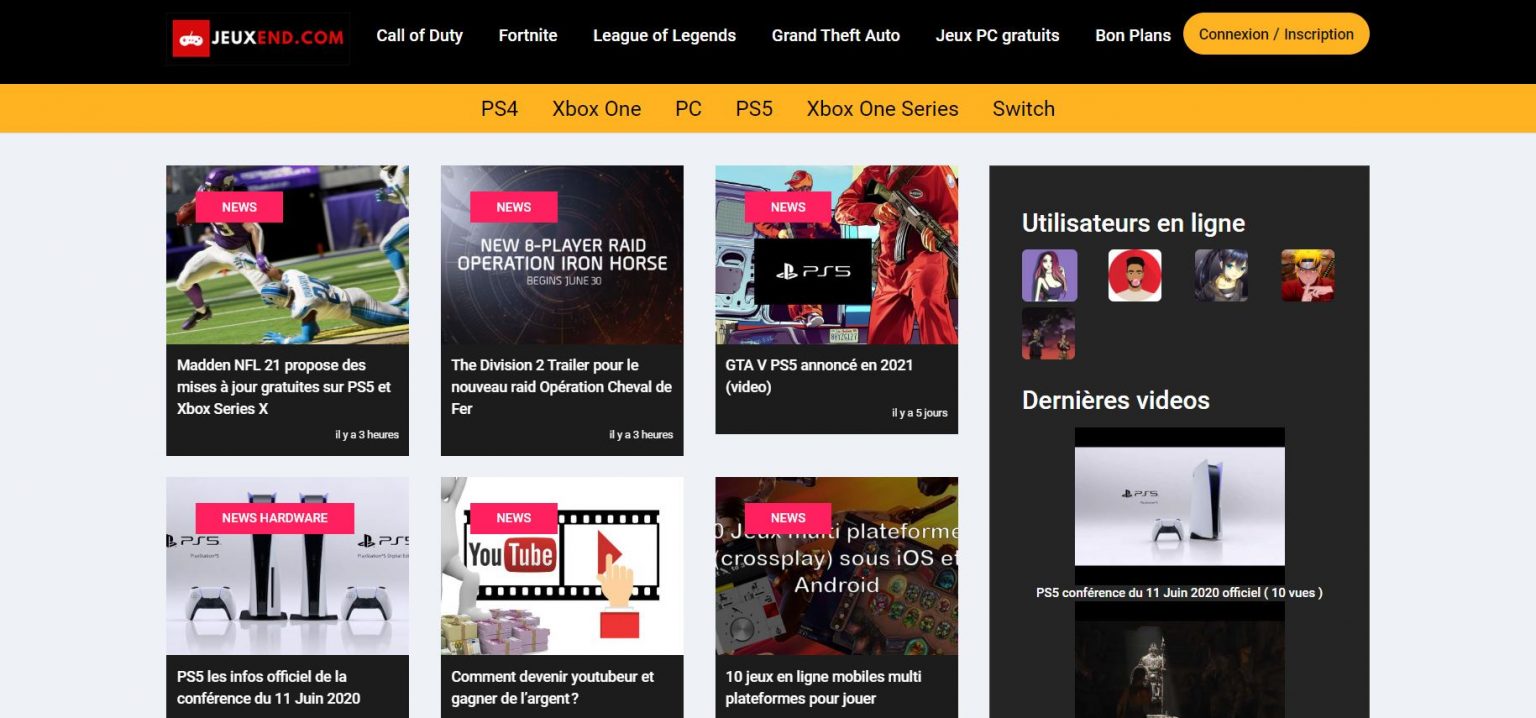
Task: Open the Call of Duty menu link
Action: (x=419, y=35)
